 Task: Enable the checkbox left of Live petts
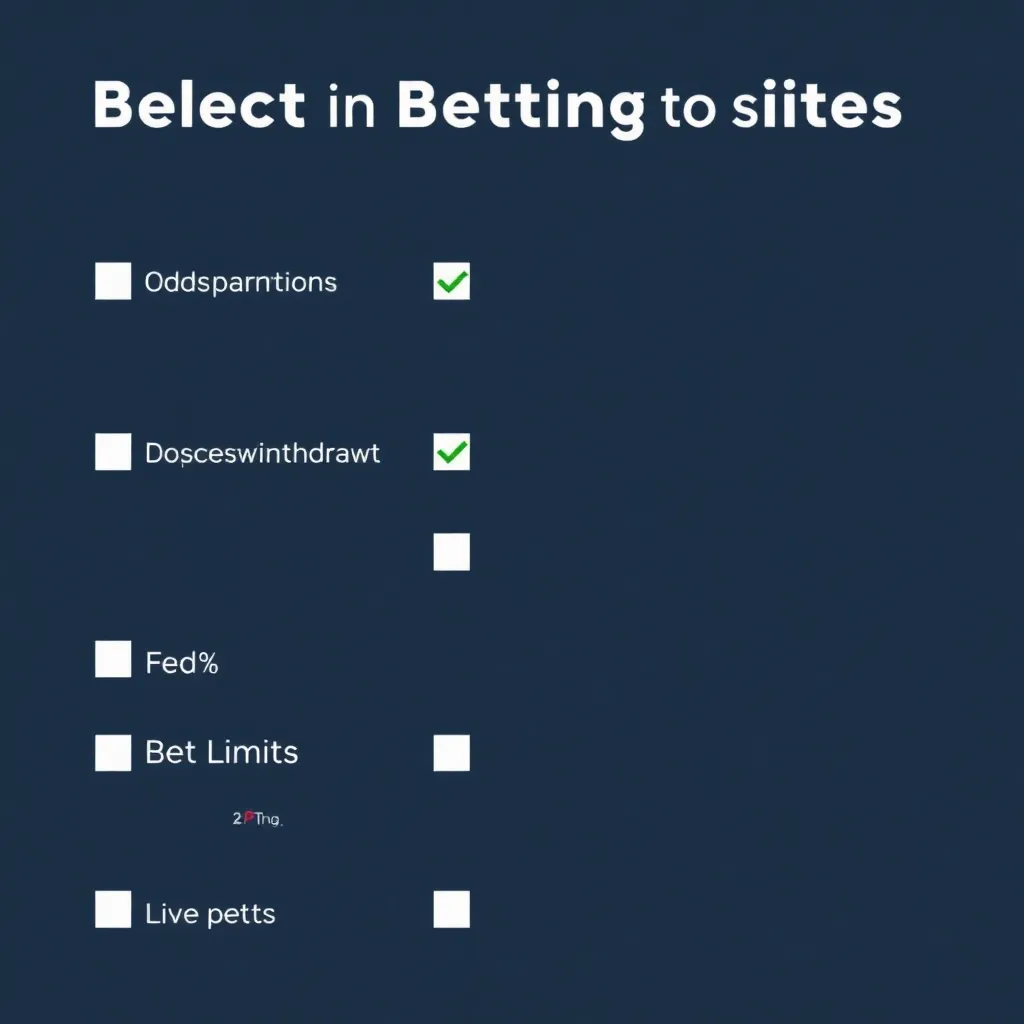click(113, 910)
